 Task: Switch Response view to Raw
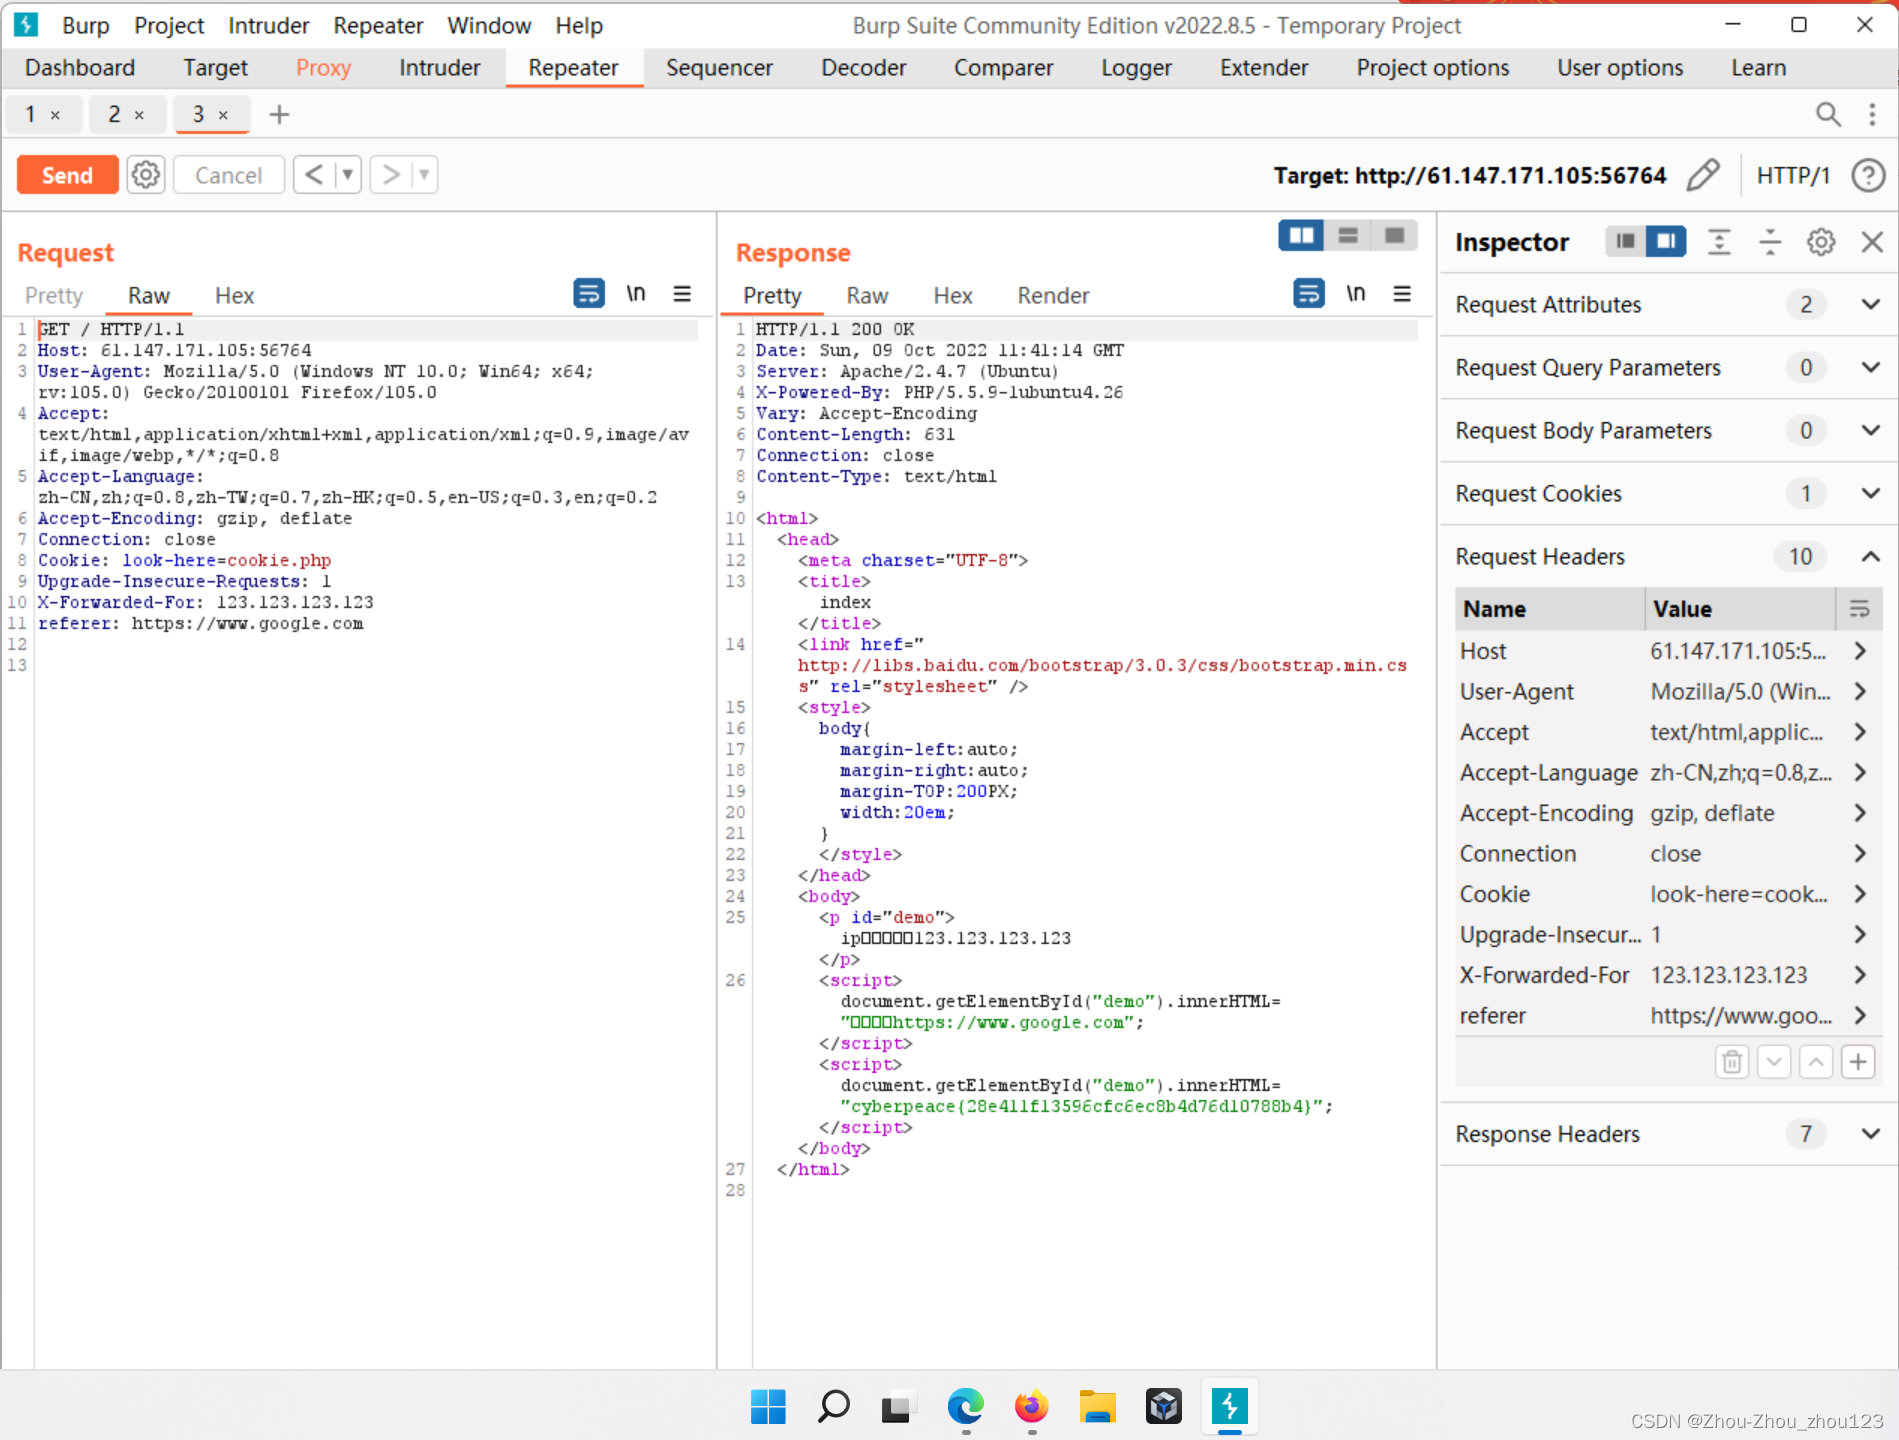click(x=867, y=295)
